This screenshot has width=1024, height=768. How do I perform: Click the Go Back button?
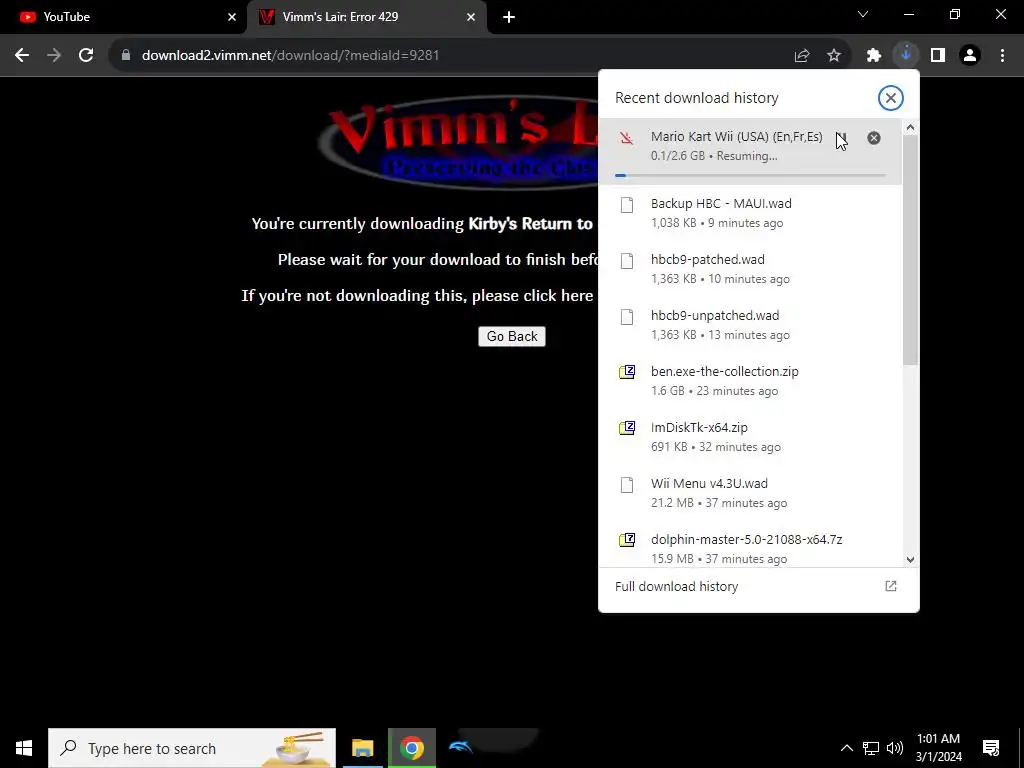(512, 336)
